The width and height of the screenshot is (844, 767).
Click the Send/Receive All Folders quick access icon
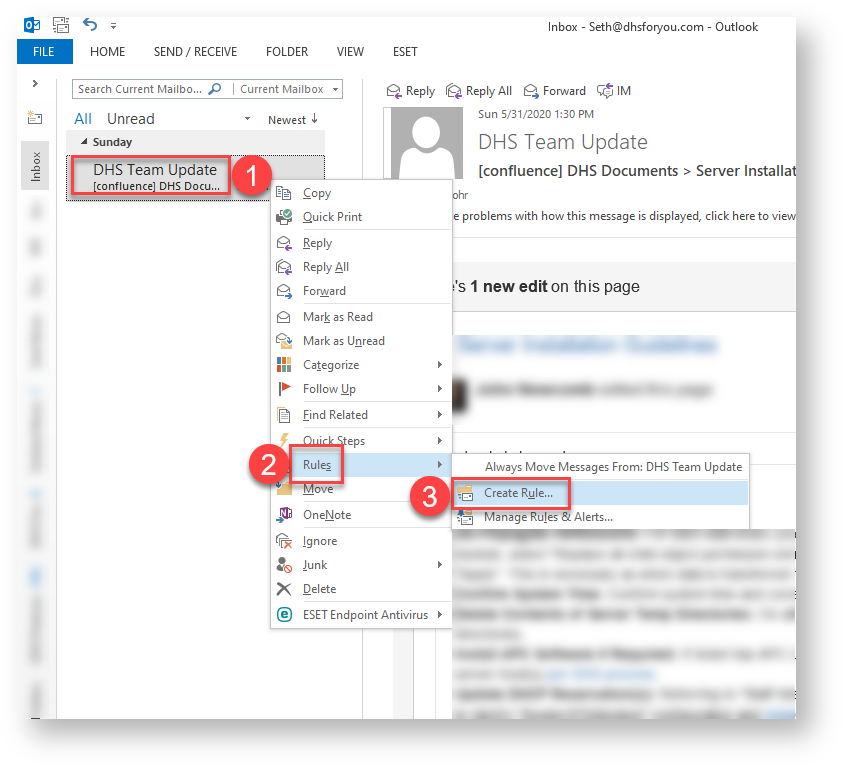click(61, 25)
